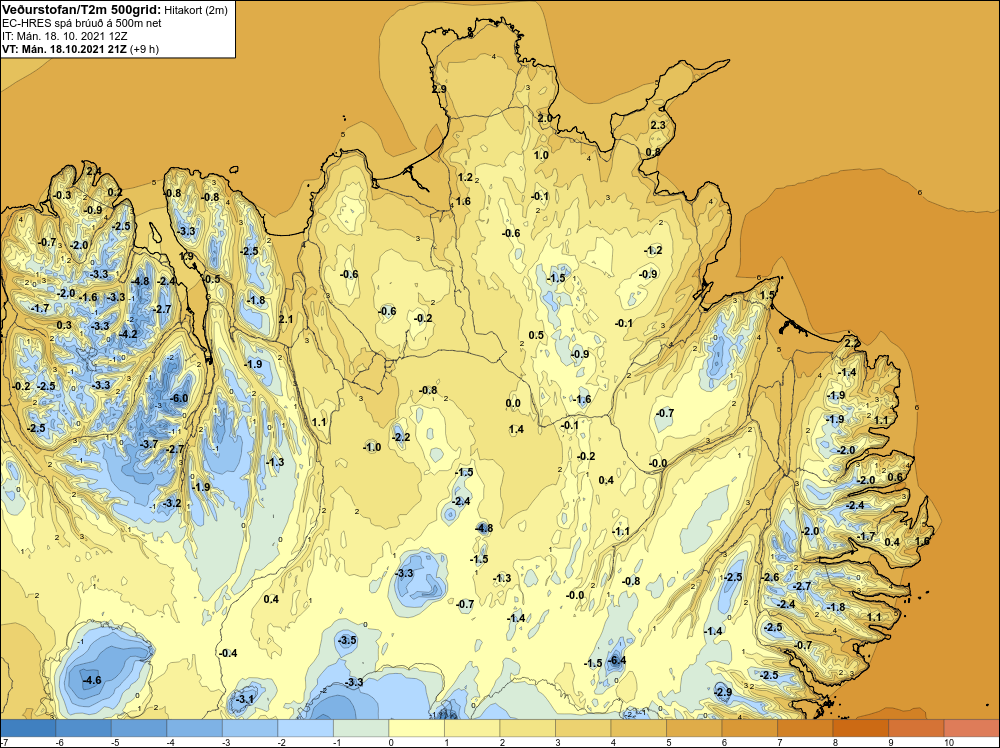Click the '-6.0' temperature value on the map
The image size is (1000, 748).
tap(179, 398)
